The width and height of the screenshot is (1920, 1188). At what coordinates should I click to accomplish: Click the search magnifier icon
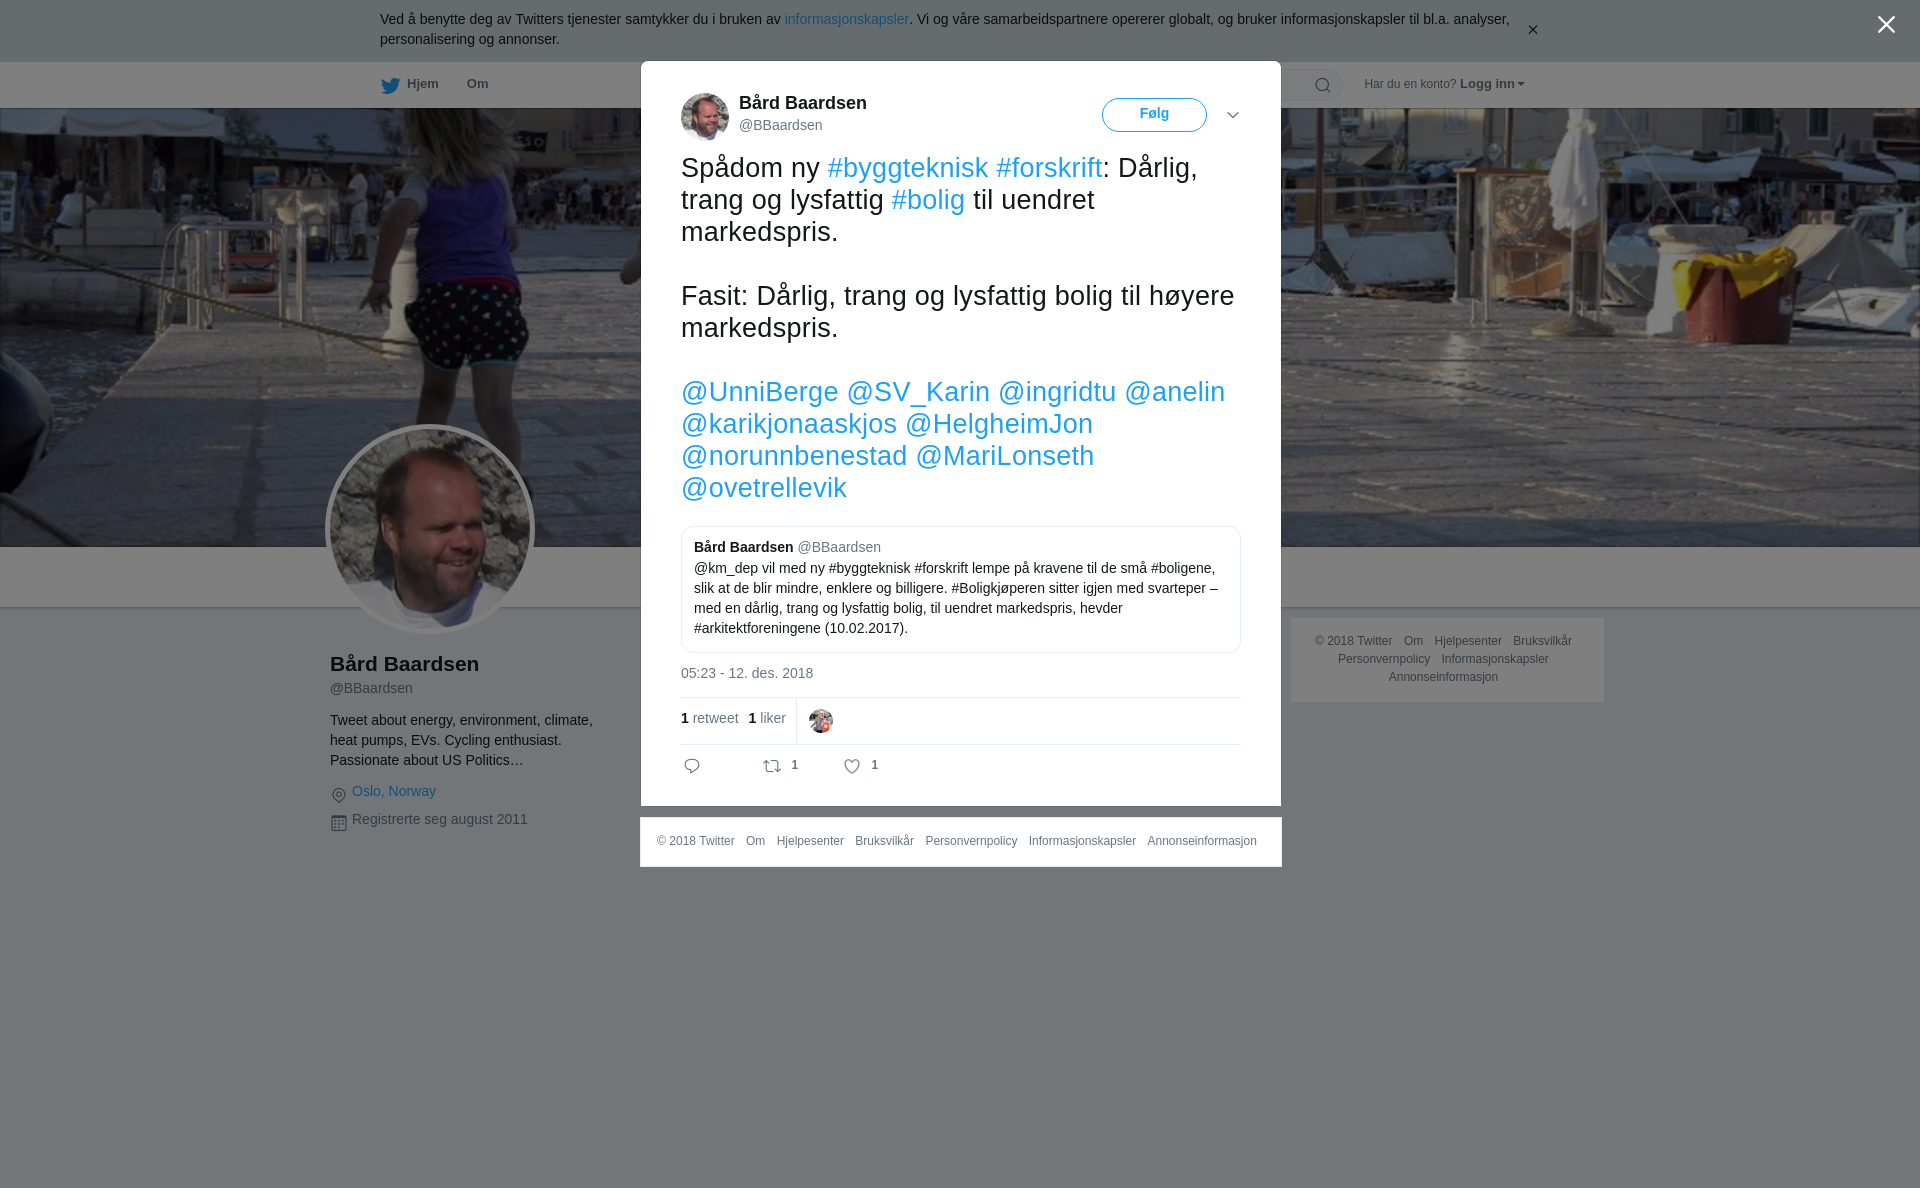1323,85
